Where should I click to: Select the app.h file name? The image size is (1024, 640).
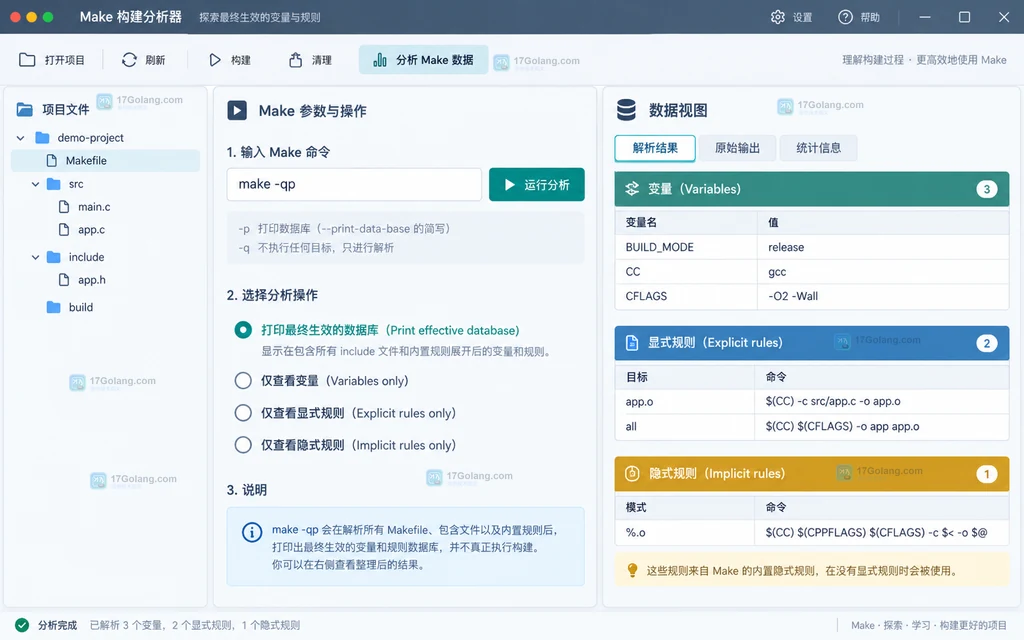pyautogui.click(x=91, y=280)
